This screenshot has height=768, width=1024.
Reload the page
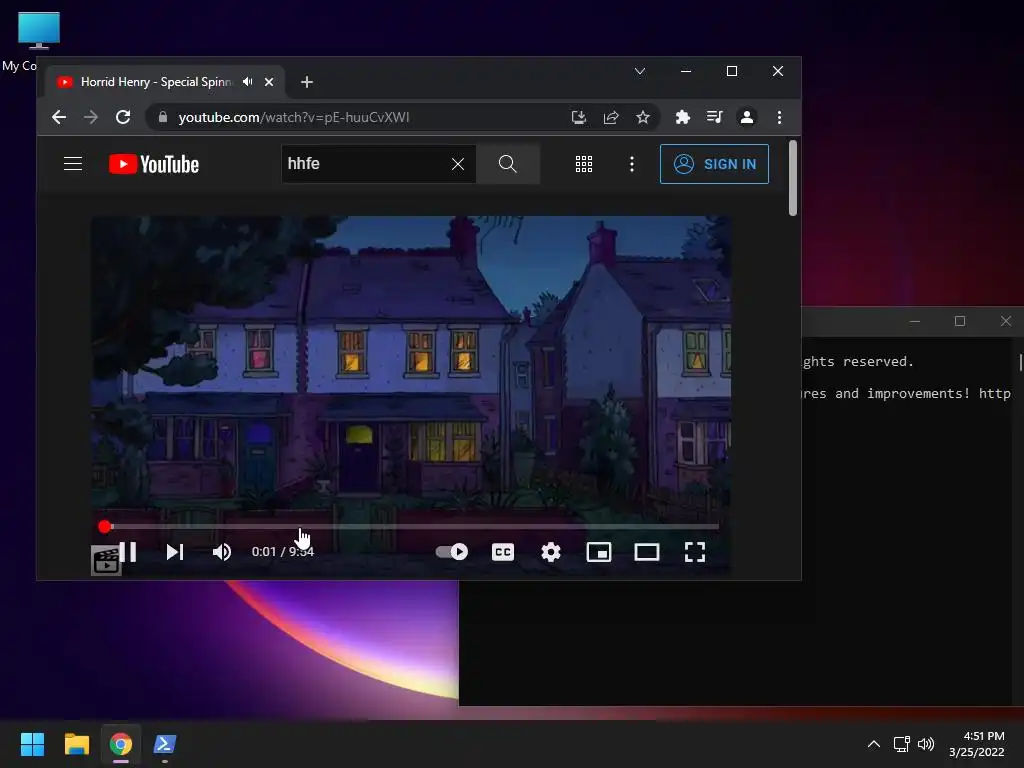pyautogui.click(x=123, y=117)
